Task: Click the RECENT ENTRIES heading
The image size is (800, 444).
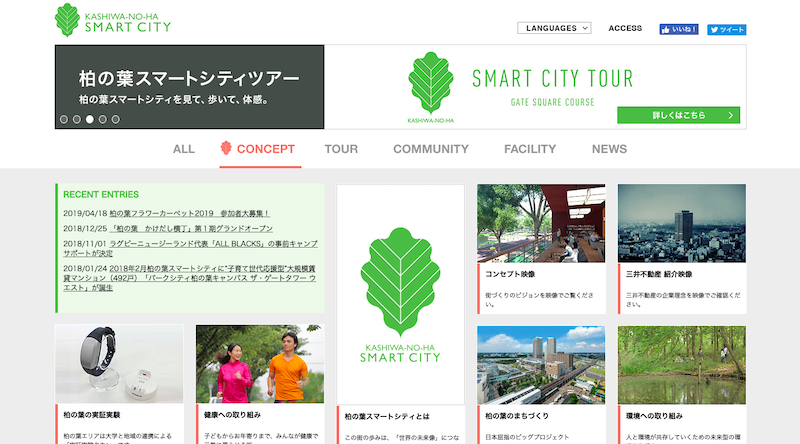Action: (101, 194)
